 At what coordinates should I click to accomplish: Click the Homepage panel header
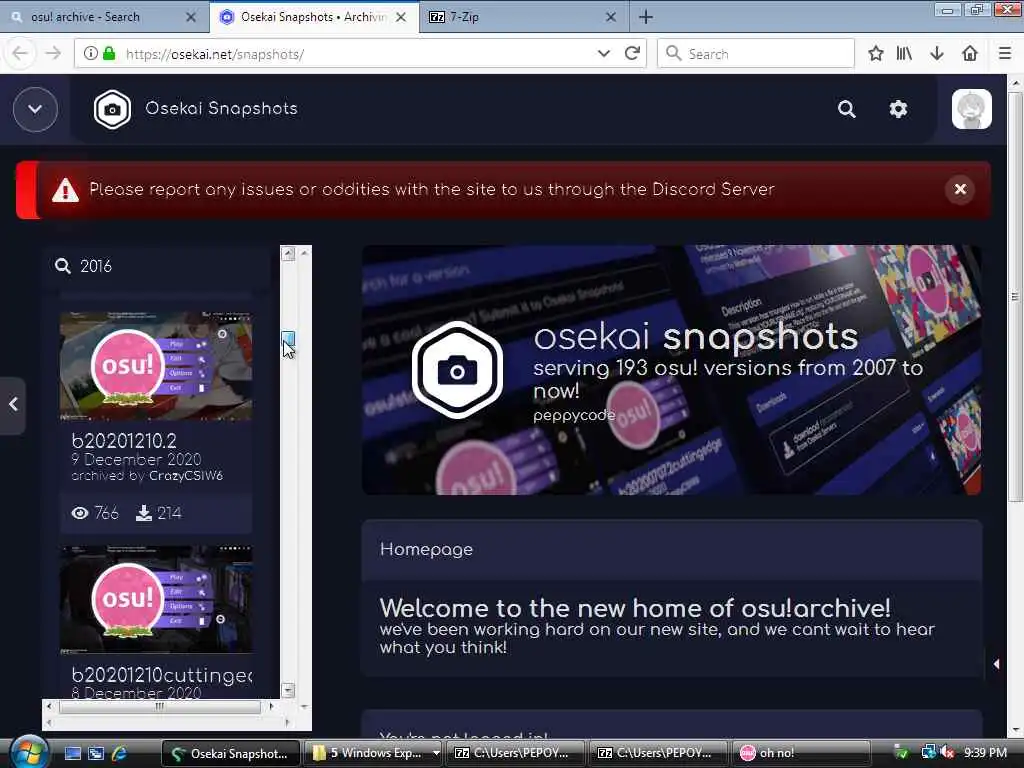pos(671,550)
